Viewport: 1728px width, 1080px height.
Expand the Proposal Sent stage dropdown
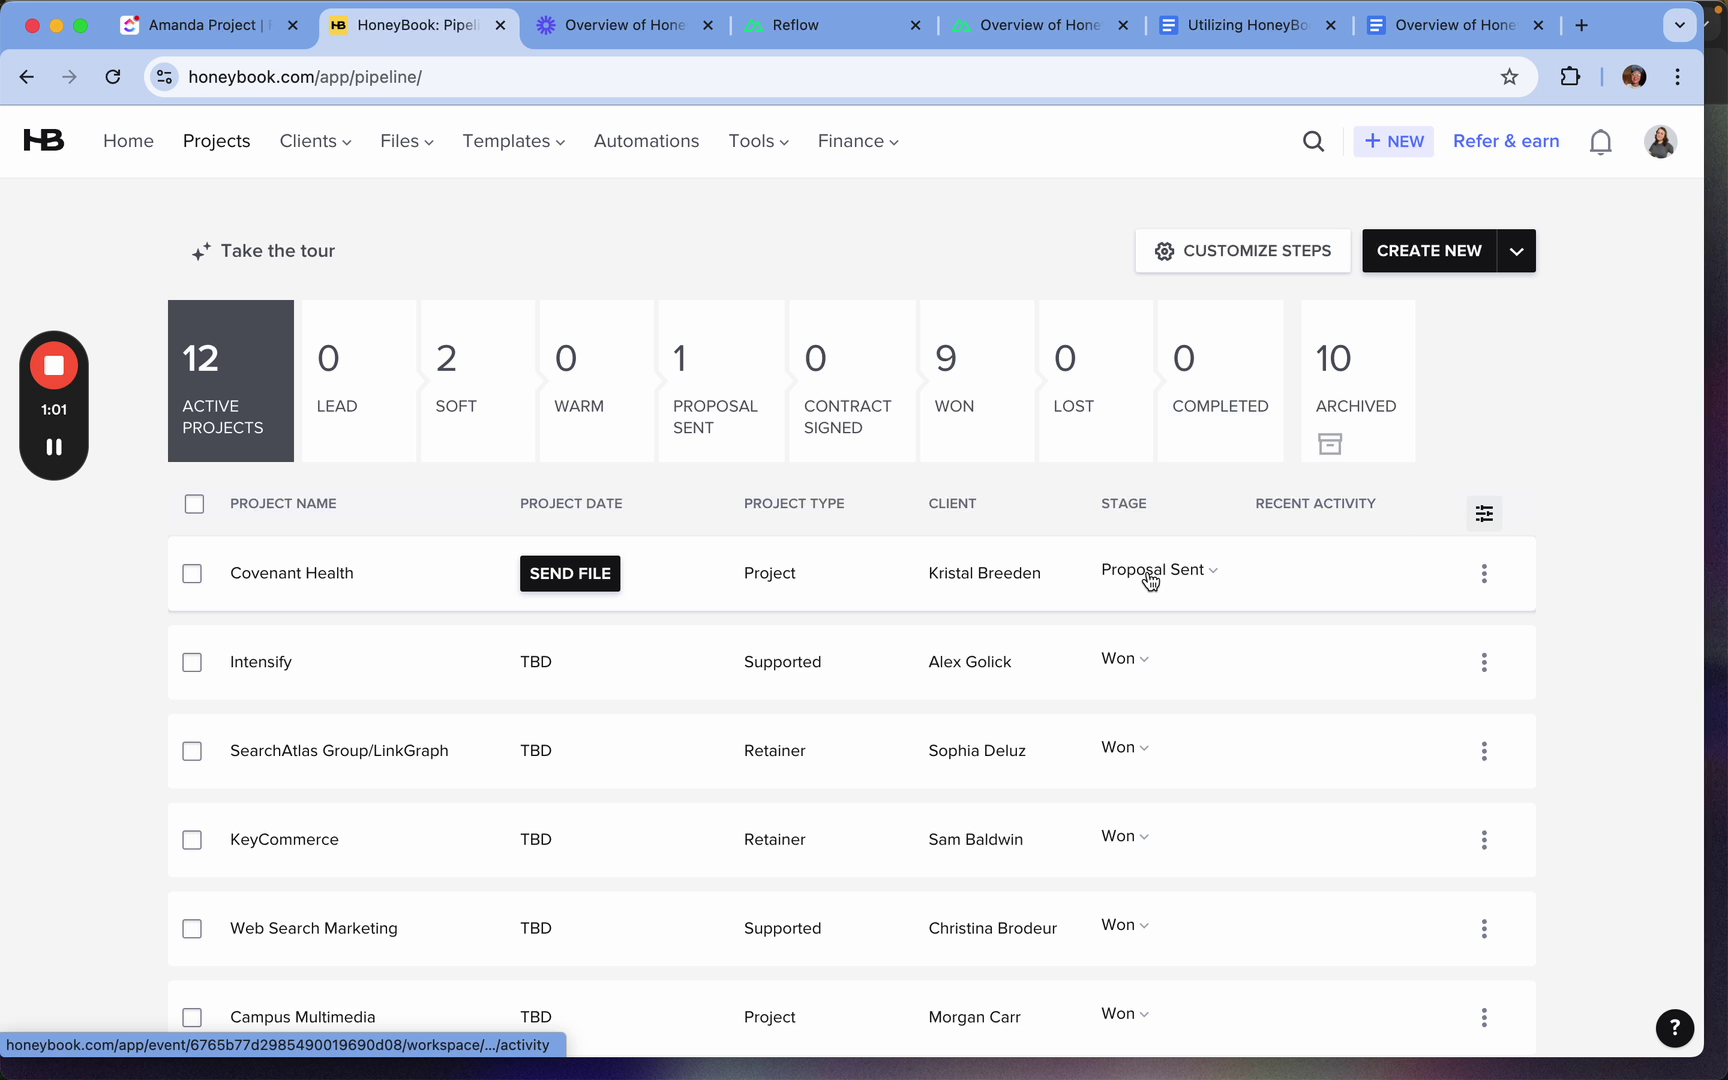[1159, 570]
